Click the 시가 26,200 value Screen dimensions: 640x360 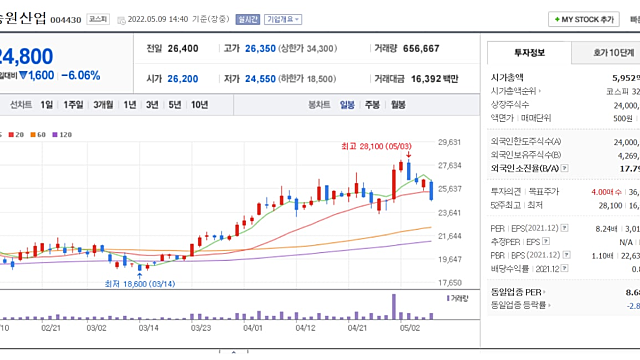tap(183, 79)
